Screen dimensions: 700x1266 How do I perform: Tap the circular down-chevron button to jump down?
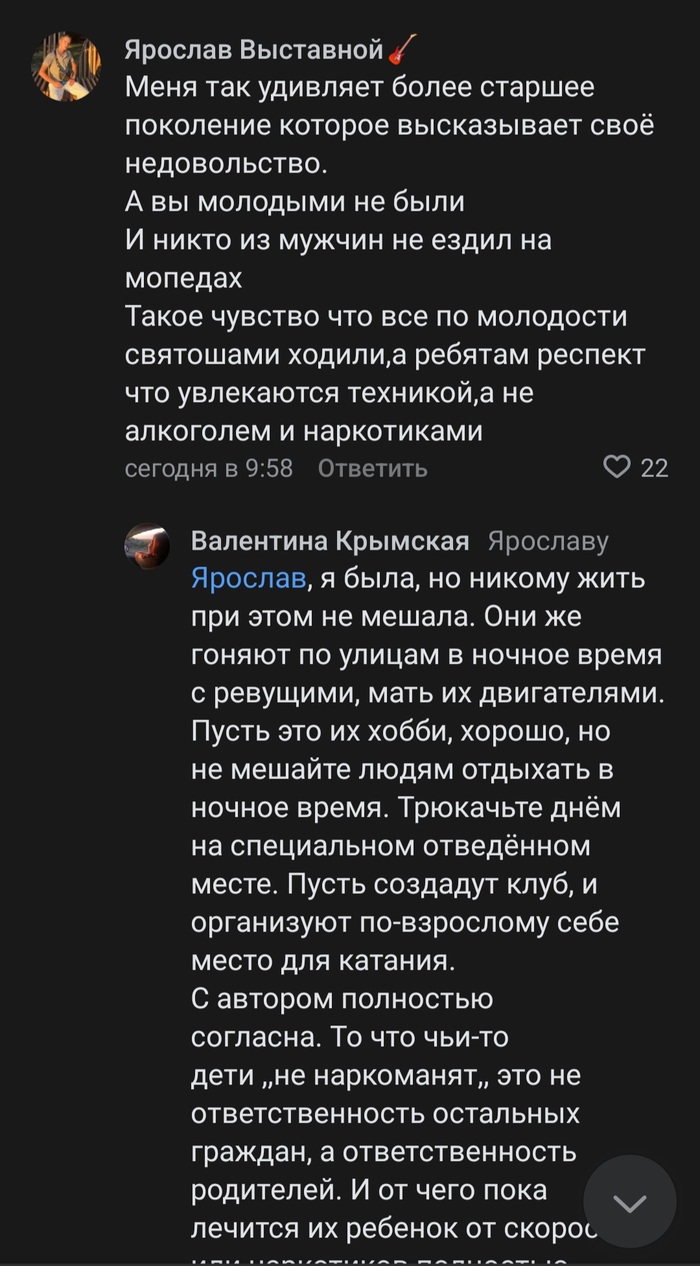pyautogui.click(x=630, y=1204)
